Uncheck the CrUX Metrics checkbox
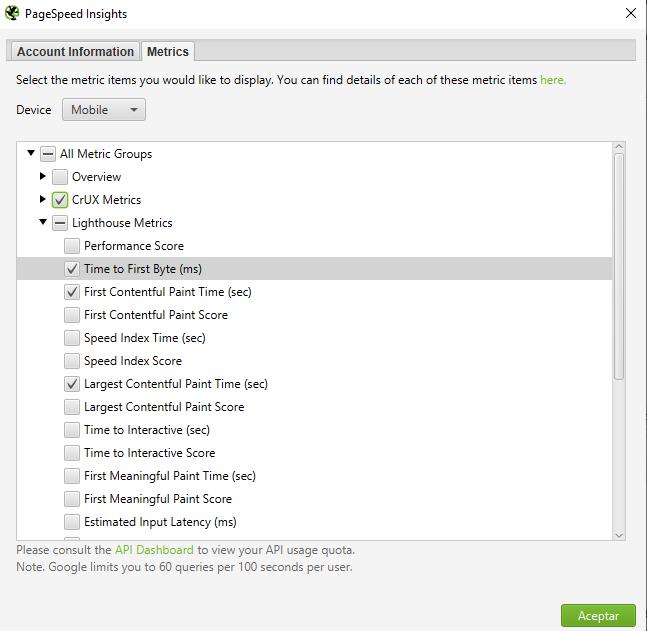 pos(60,200)
